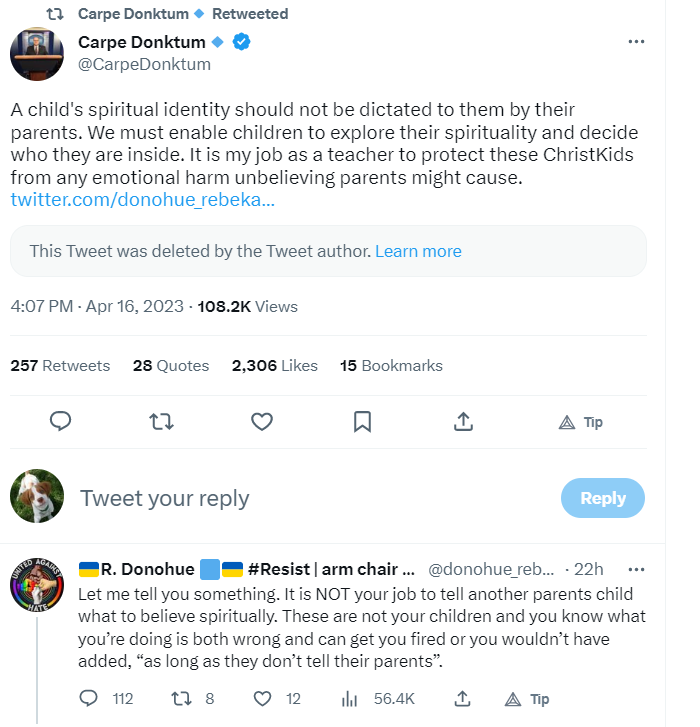Open comments on R. Donohue's reply
Image resolution: width=700 pixels, height=727 pixels.
(89, 698)
